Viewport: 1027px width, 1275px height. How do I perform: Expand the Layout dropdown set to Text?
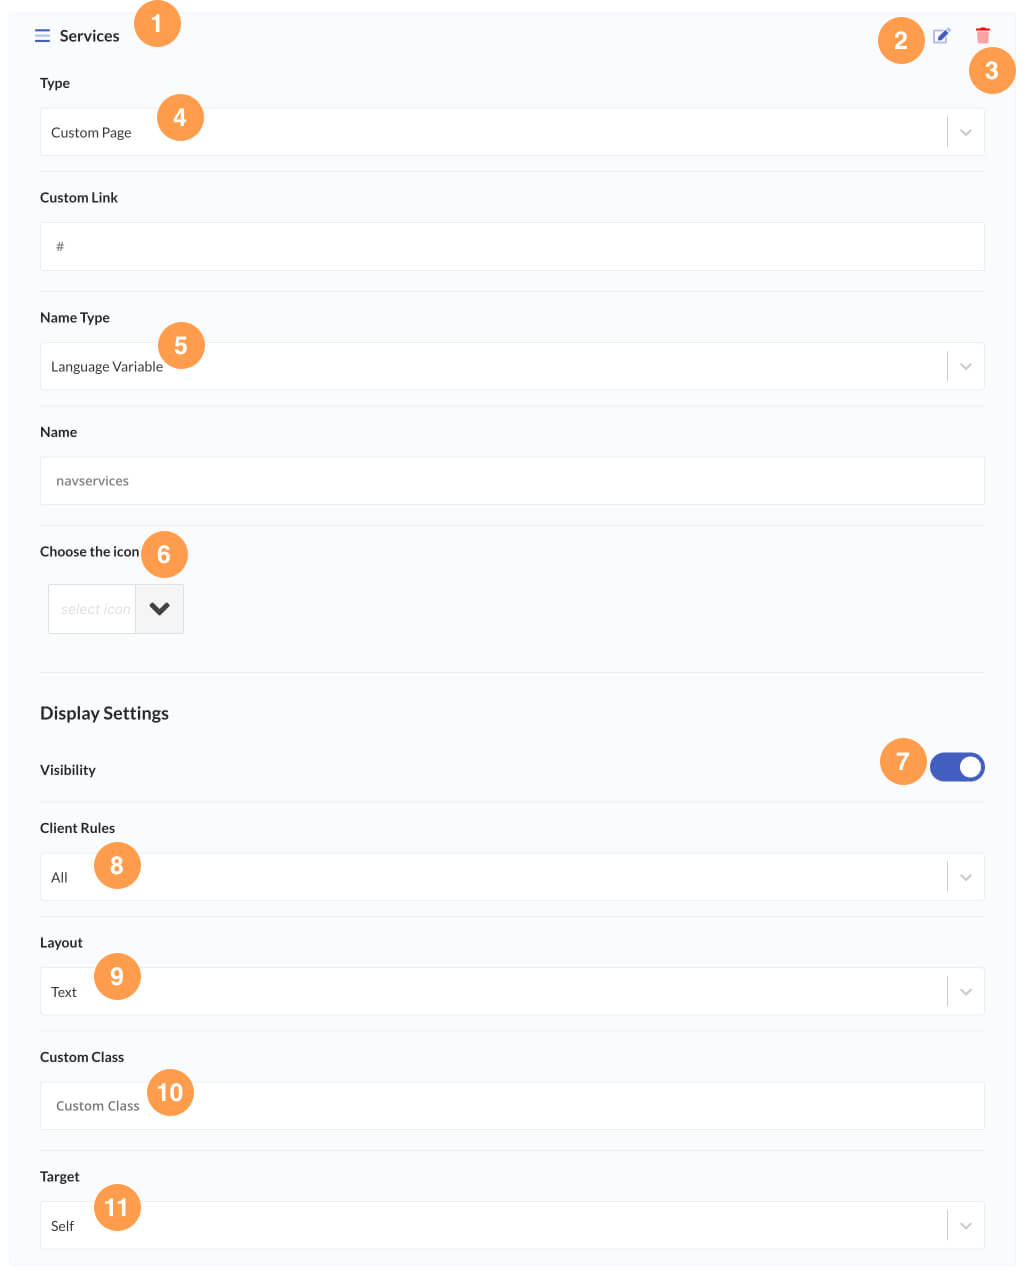[x=492, y=992]
